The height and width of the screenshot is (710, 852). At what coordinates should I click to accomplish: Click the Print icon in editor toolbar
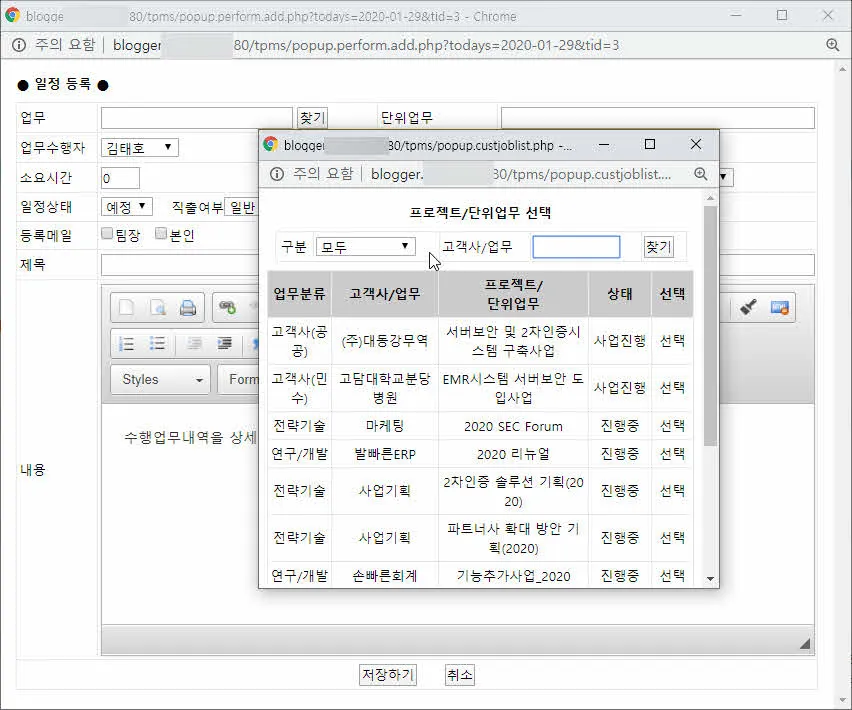pyautogui.click(x=188, y=308)
